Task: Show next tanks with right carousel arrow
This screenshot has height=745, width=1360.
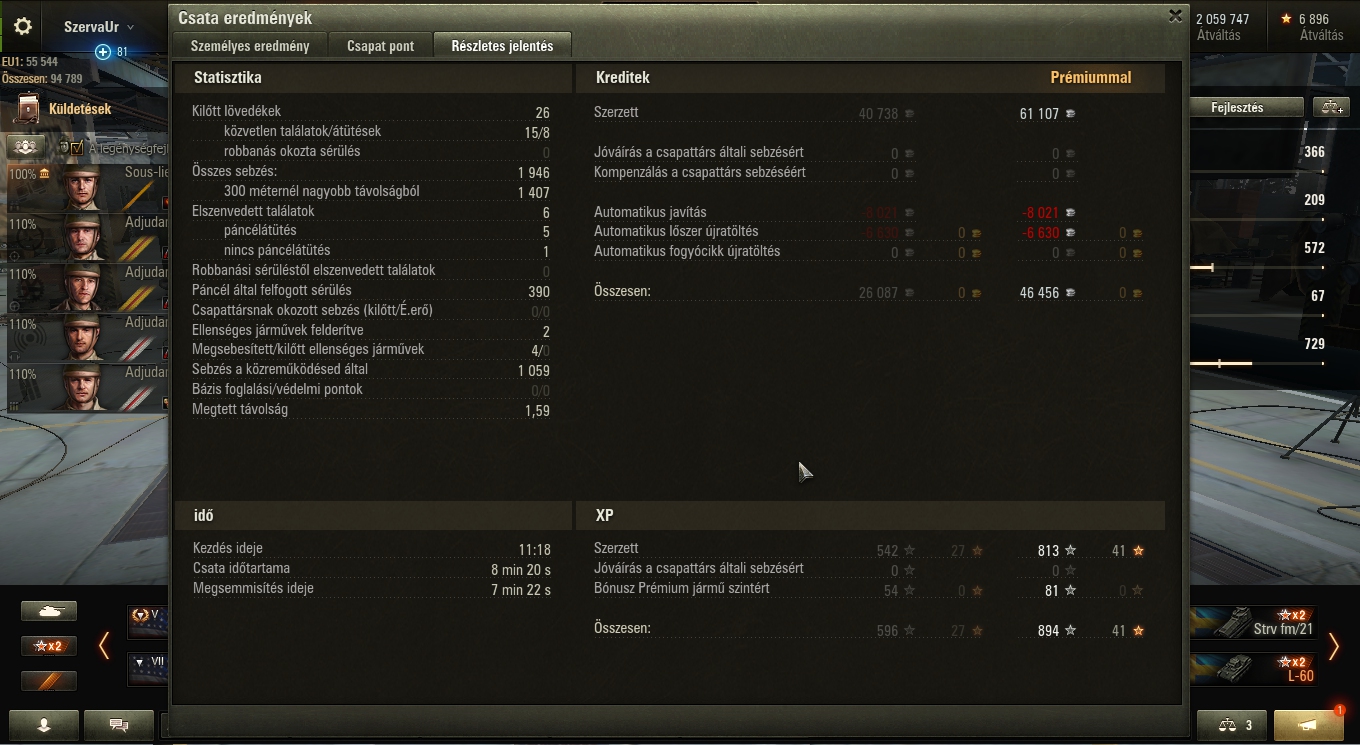Action: [1334, 646]
